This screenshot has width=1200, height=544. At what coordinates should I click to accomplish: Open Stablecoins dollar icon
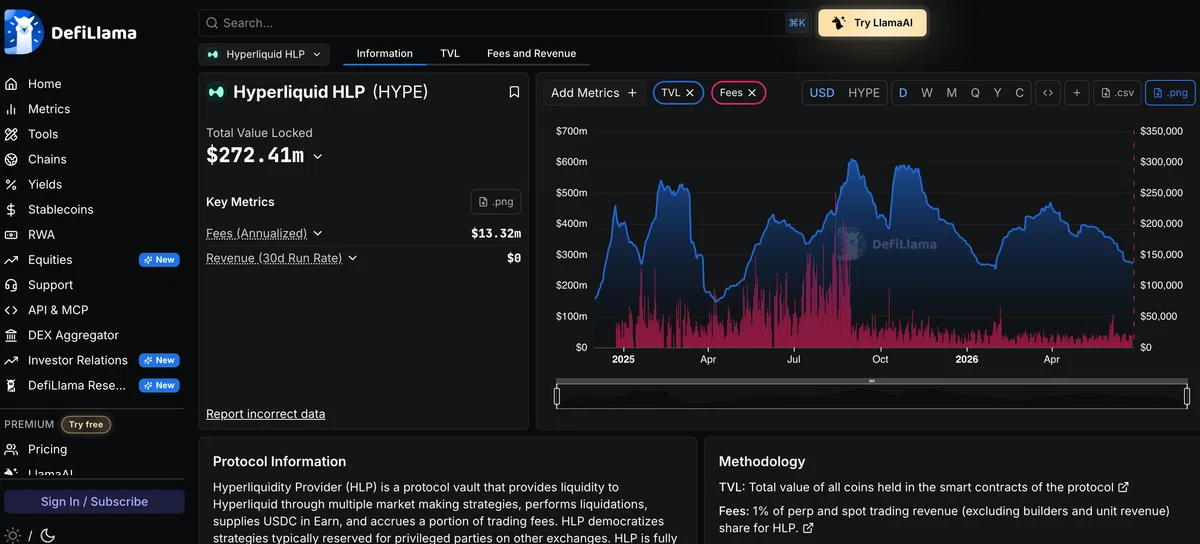tap(12, 210)
